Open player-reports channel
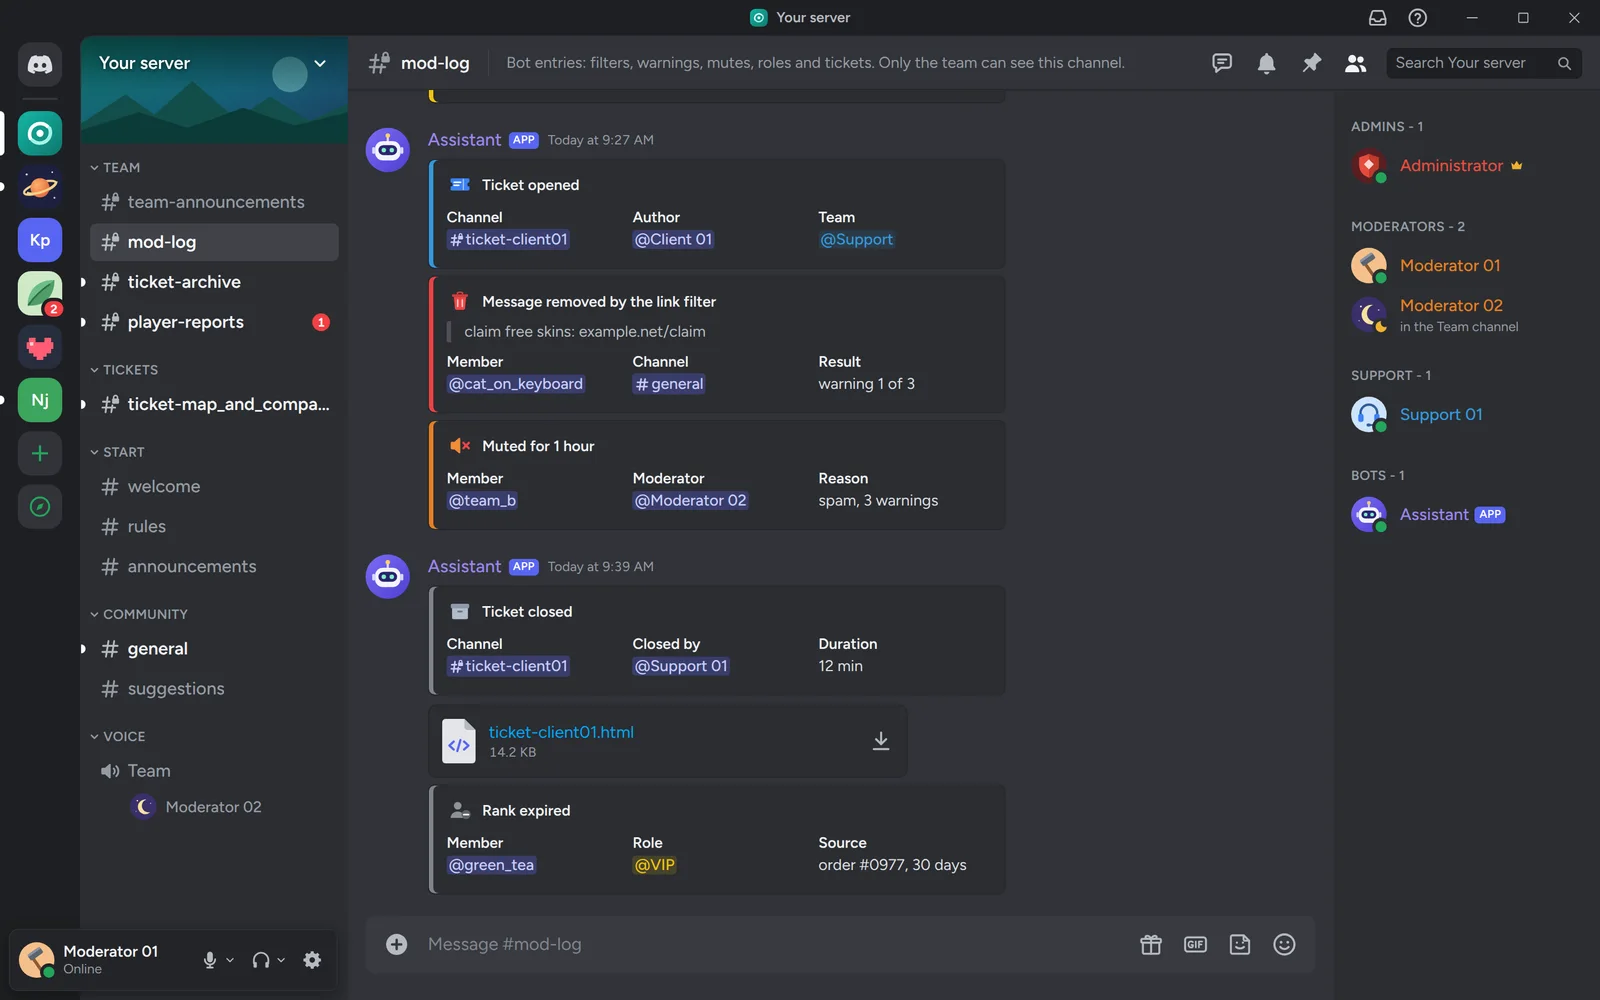This screenshot has height=1000, width=1600. 214,322
